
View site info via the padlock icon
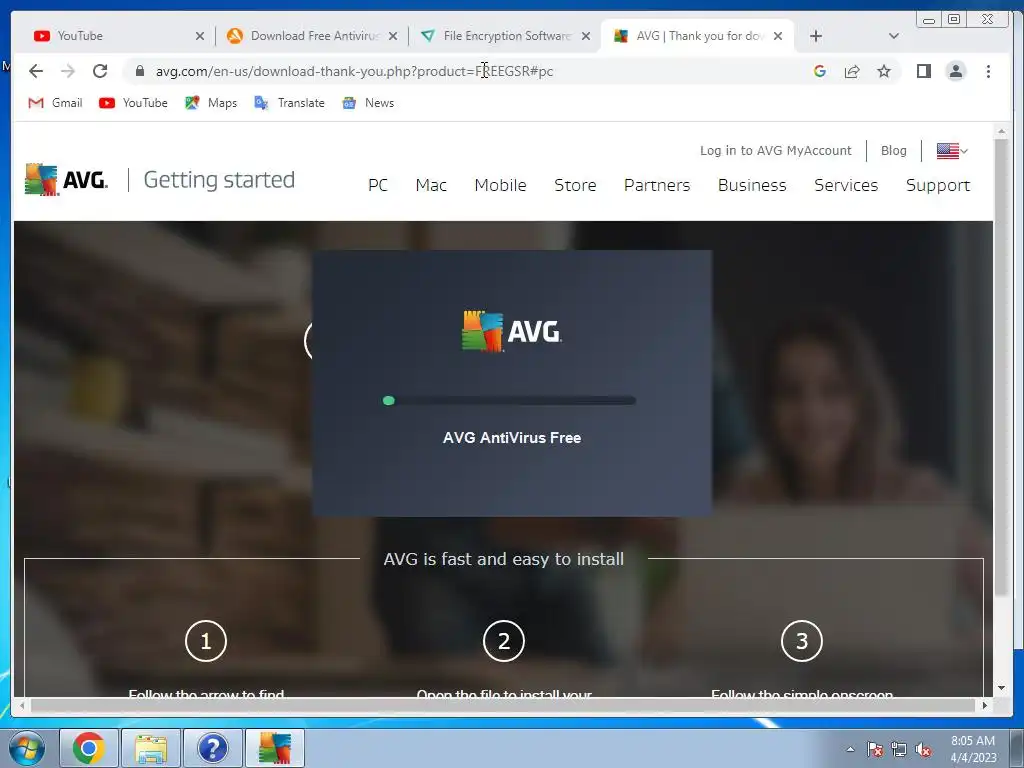[x=140, y=71]
